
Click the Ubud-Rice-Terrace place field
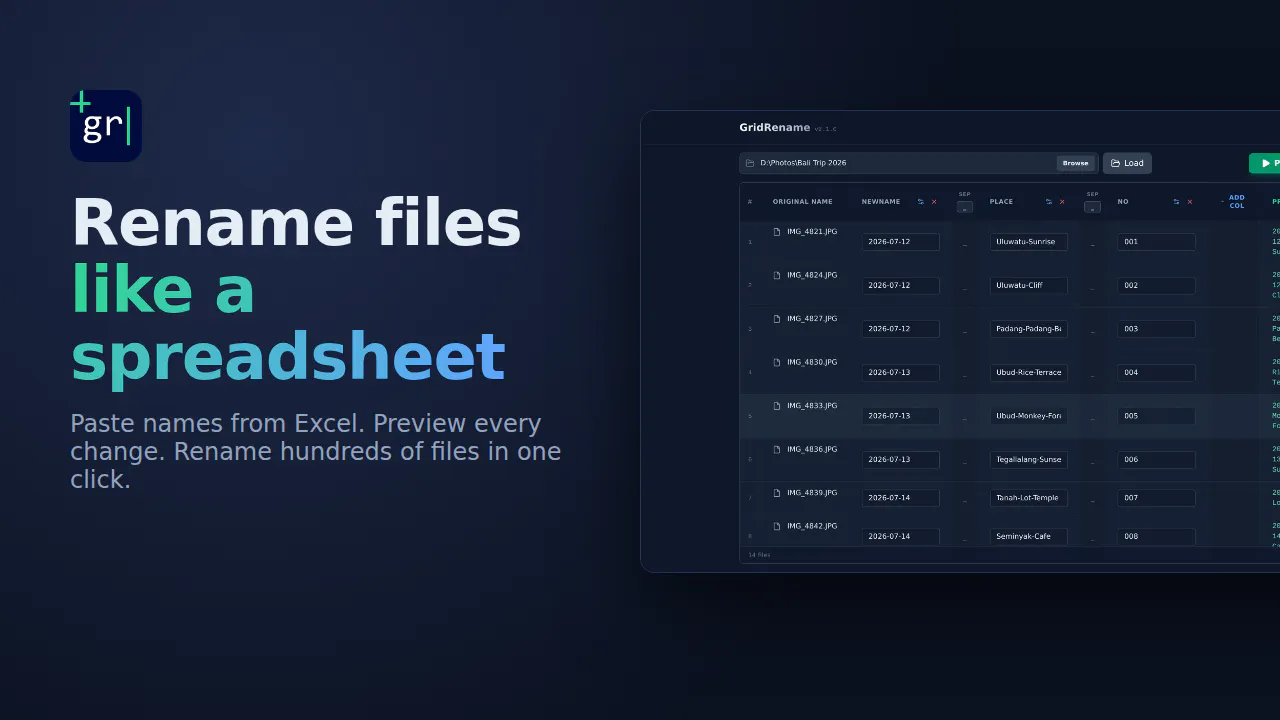pyautogui.click(x=1029, y=372)
